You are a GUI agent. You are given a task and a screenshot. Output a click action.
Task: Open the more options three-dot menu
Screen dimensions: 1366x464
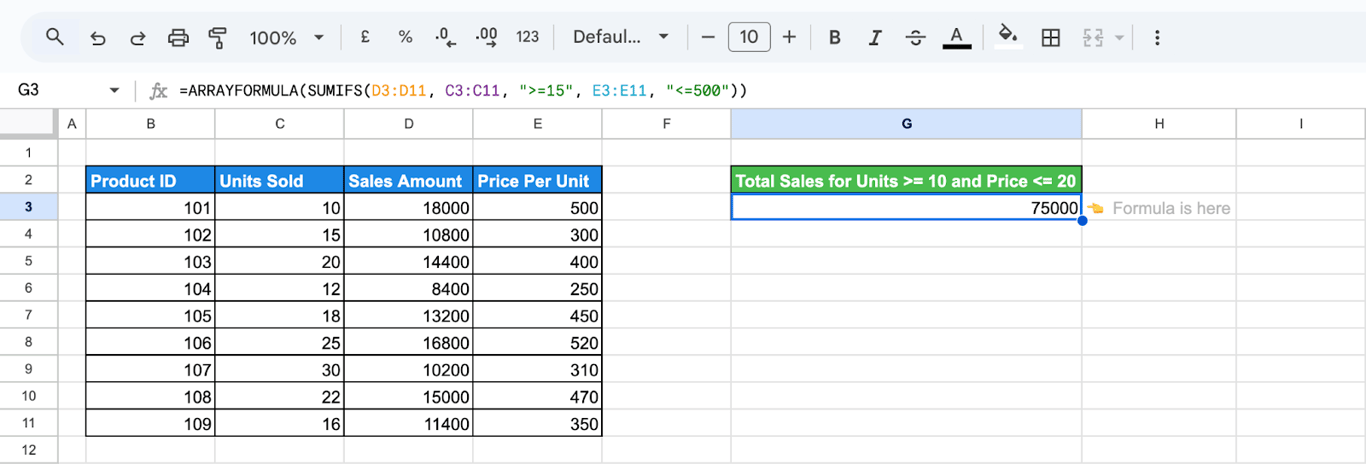[x=1157, y=38]
